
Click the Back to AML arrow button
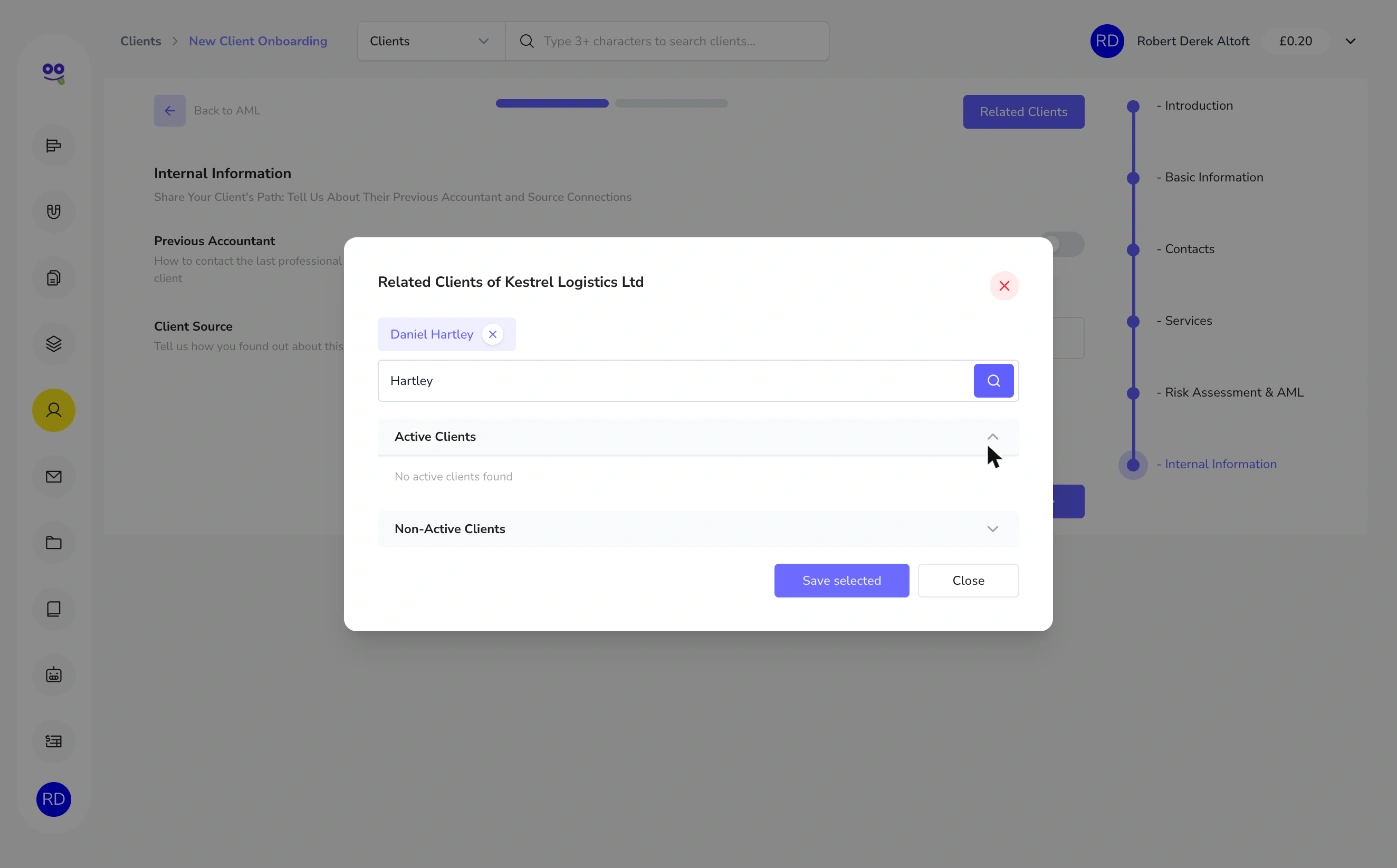pos(170,111)
